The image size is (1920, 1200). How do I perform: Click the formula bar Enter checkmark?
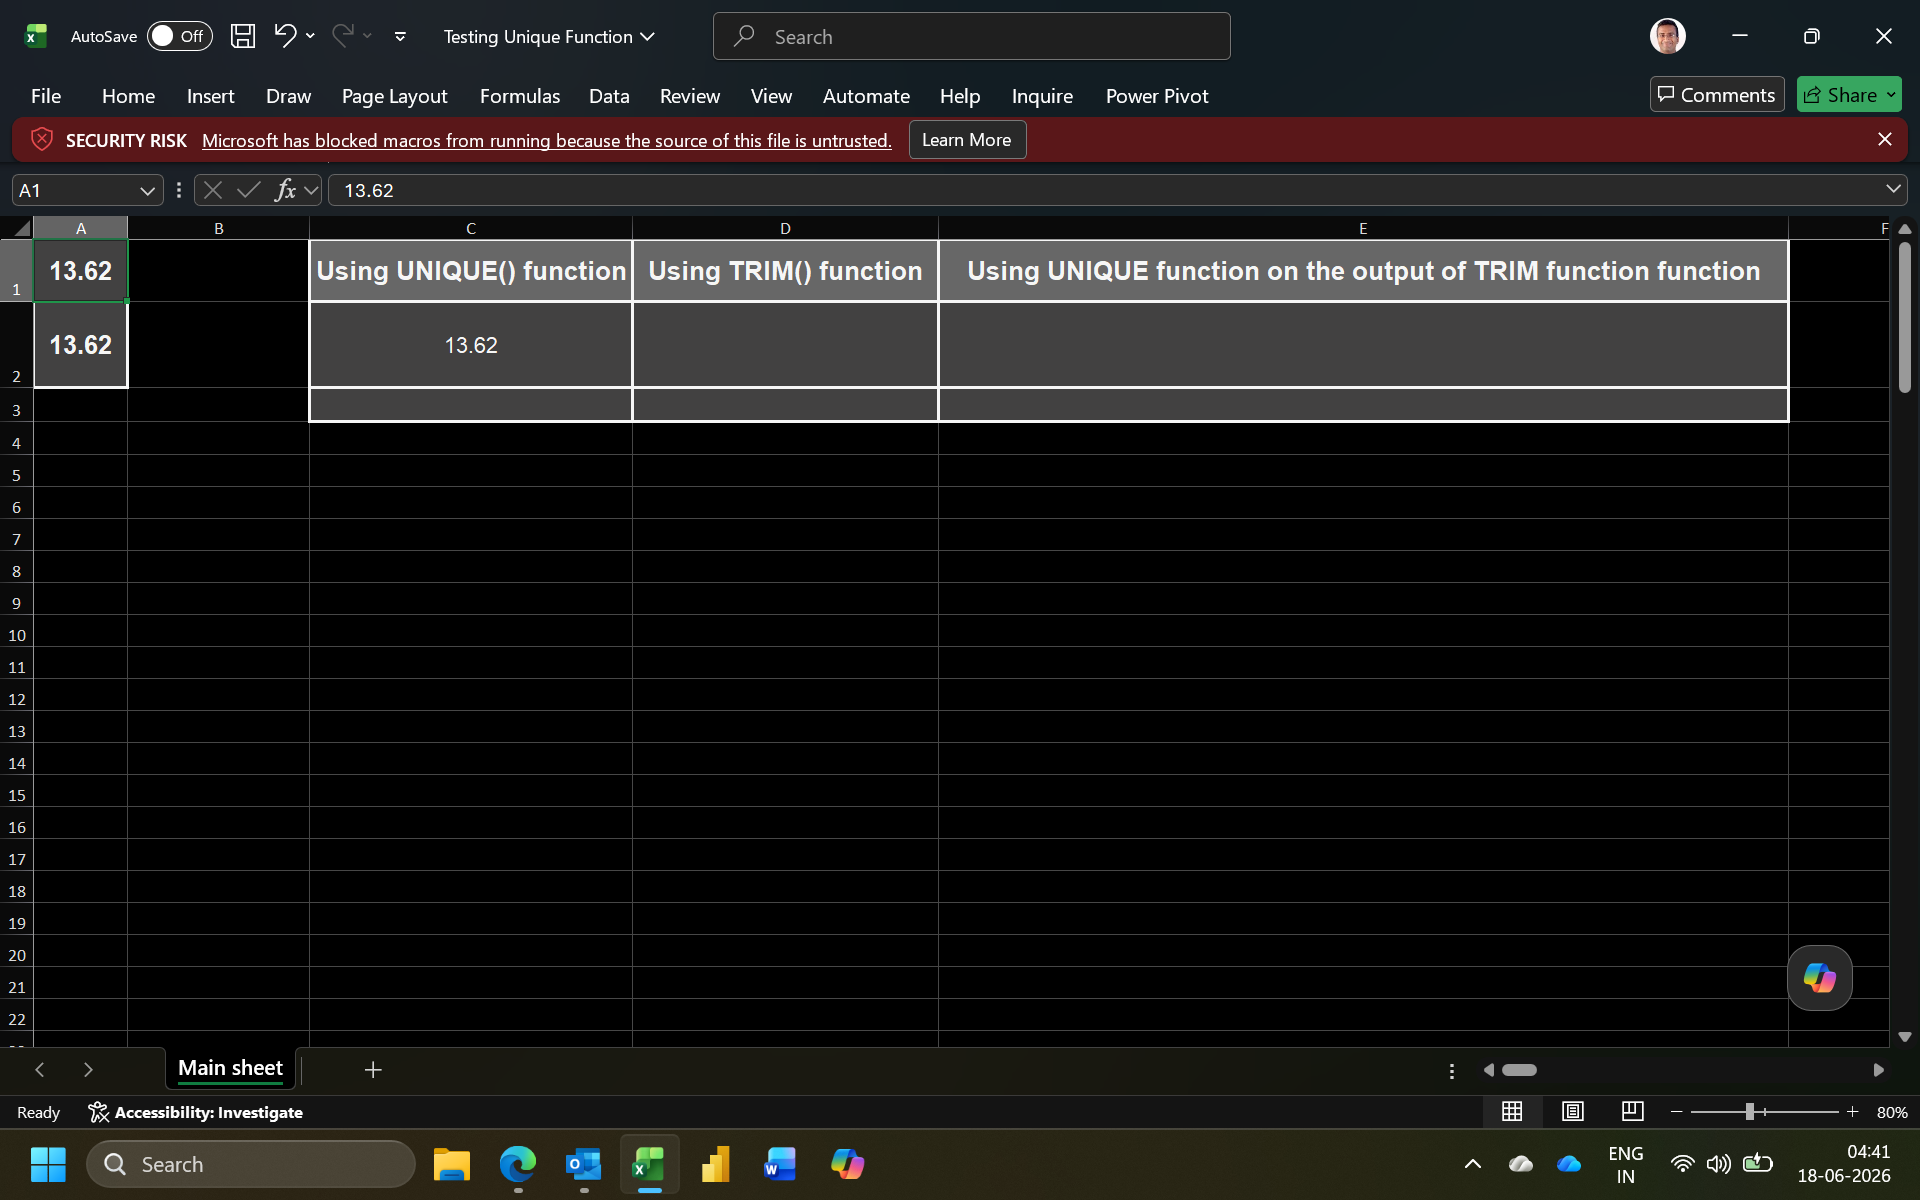tap(248, 190)
